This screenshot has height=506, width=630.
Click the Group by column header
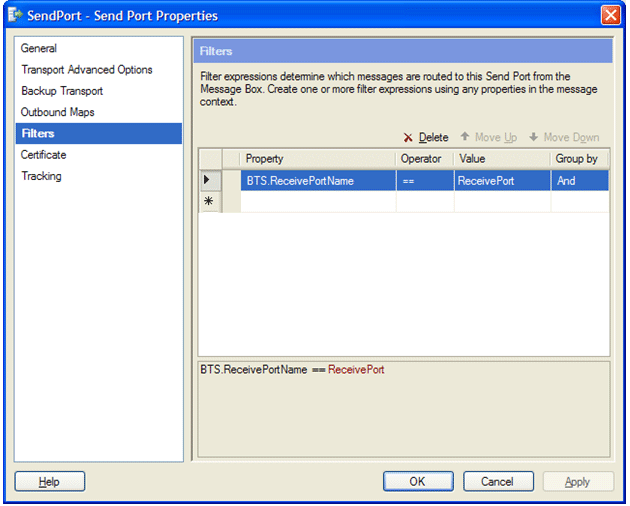579,159
